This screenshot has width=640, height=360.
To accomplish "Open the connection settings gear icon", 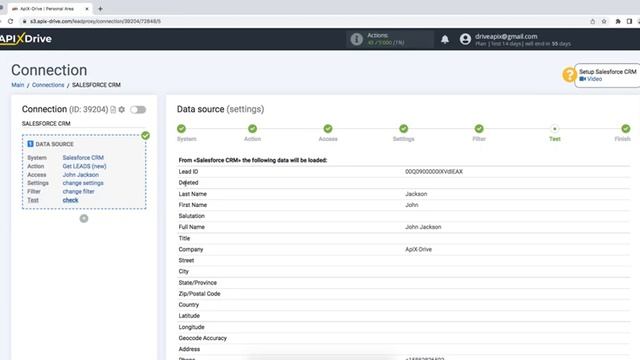I will point(122,109).
